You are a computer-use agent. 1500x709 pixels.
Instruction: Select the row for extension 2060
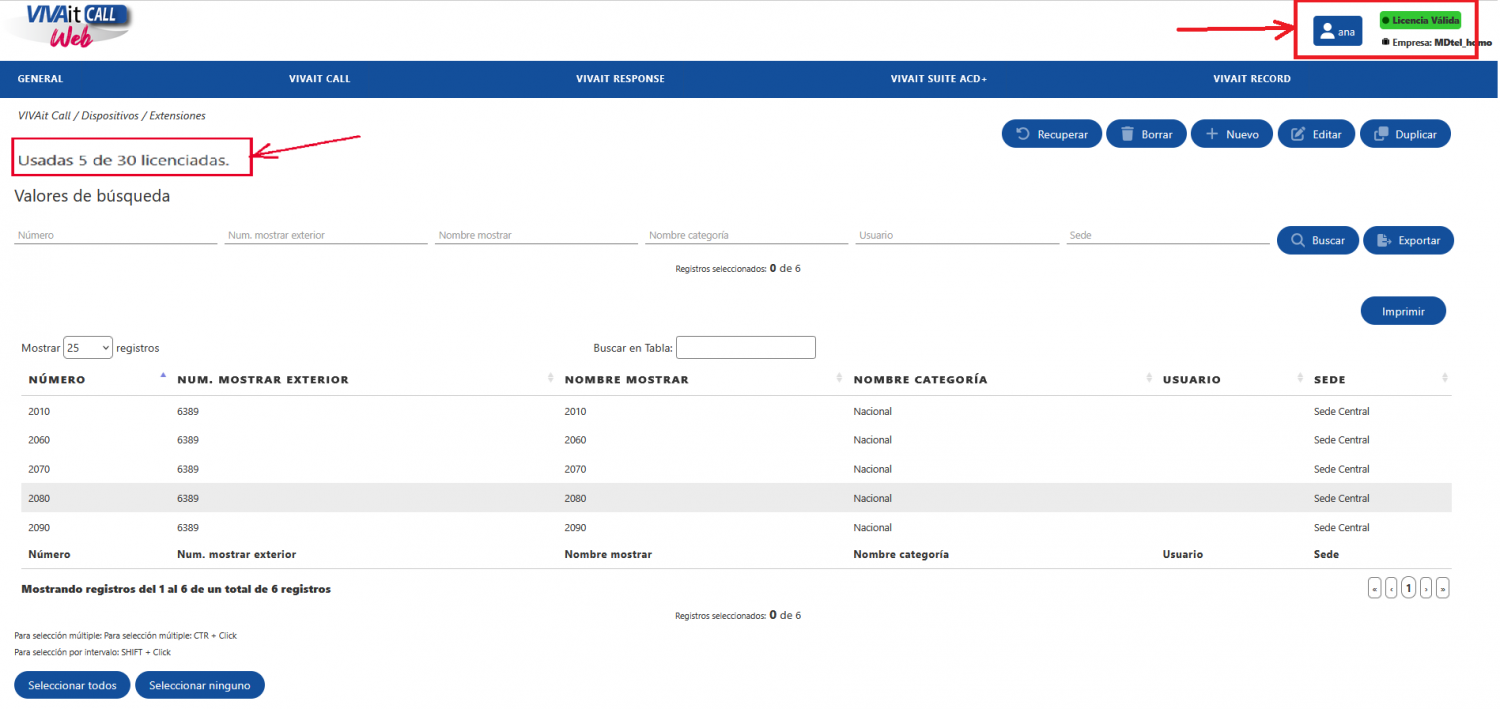click(x=737, y=441)
